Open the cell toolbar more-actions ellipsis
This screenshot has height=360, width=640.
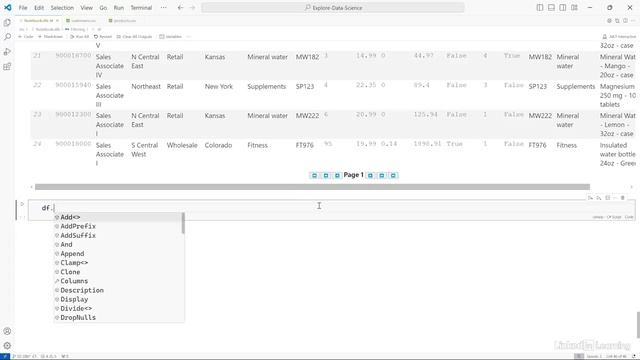click(x=615, y=198)
